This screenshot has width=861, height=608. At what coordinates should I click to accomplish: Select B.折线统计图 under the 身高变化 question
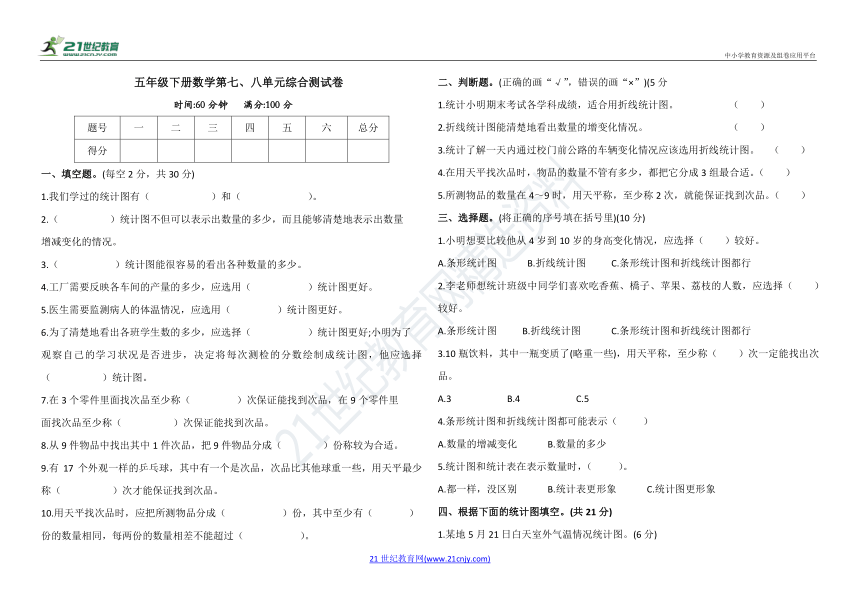[x=556, y=263]
